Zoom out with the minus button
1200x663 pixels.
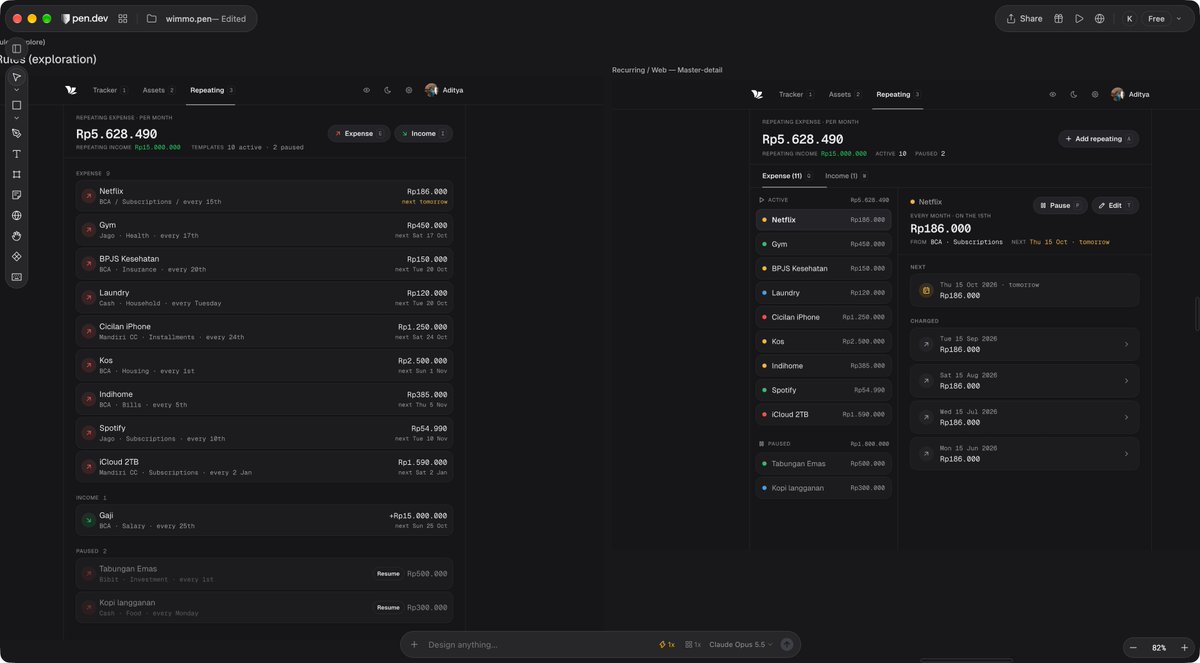click(x=1132, y=648)
